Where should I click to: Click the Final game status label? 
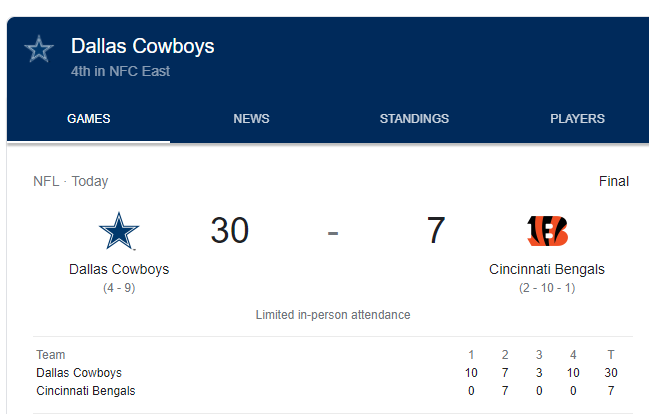(614, 181)
